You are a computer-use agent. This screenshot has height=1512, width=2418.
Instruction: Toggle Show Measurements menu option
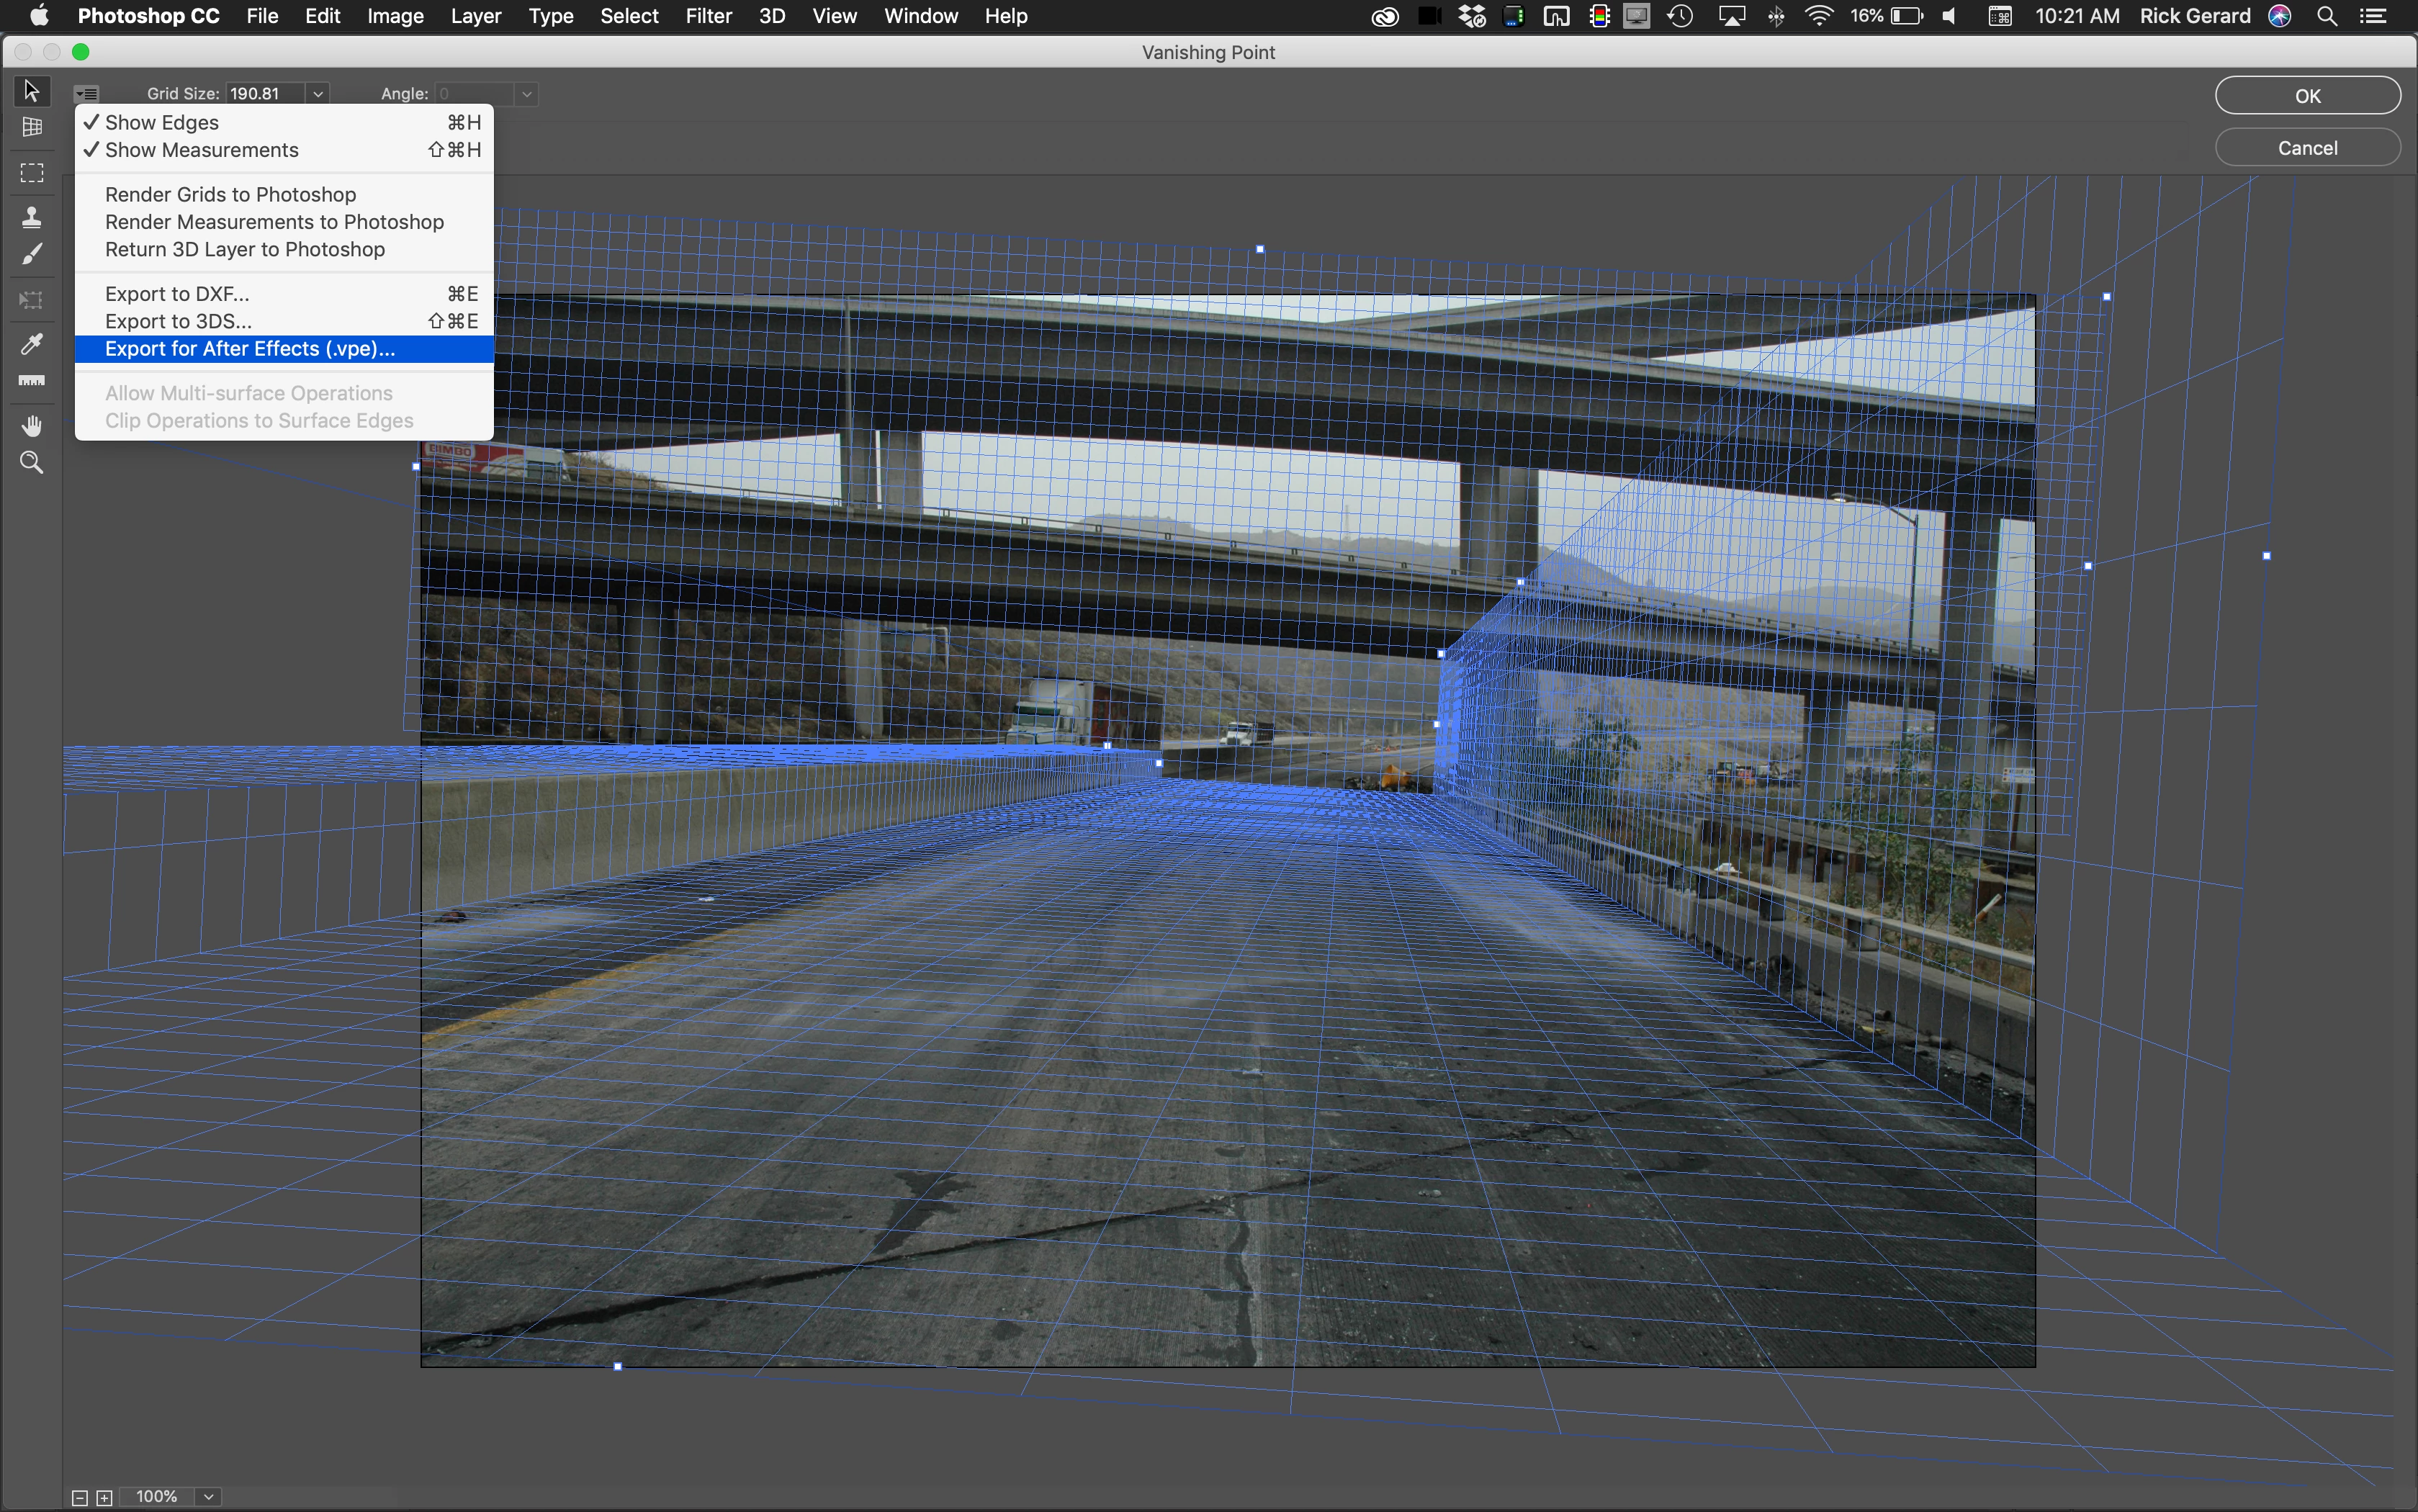201,150
